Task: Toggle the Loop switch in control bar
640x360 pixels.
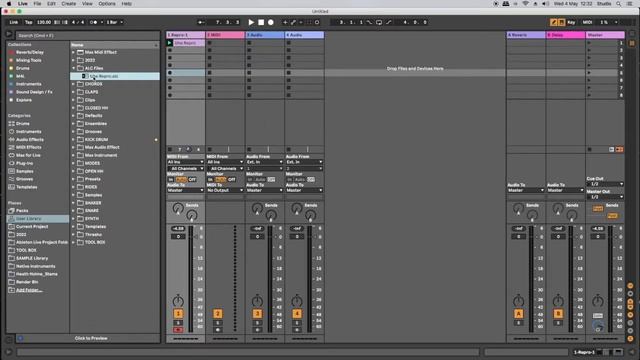Action: [379, 22]
